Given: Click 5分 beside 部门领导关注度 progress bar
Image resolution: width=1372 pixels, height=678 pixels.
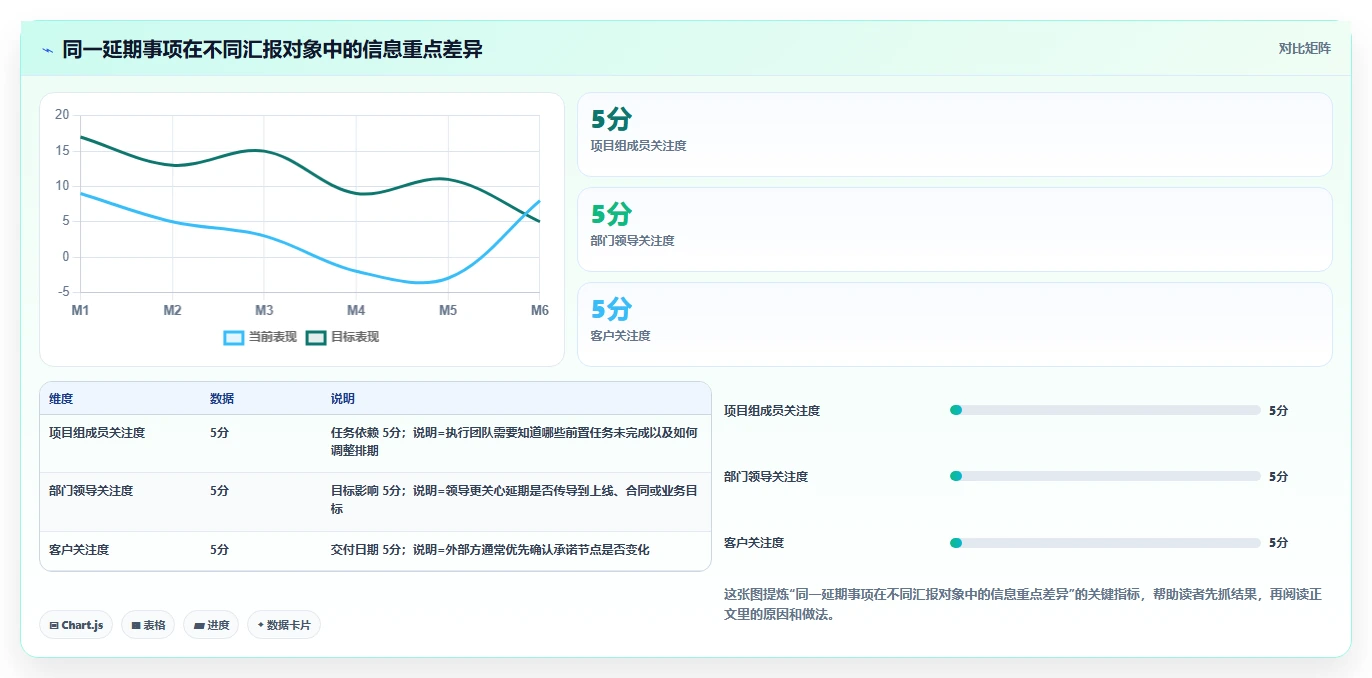Looking at the screenshot, I should point(1278,477).
